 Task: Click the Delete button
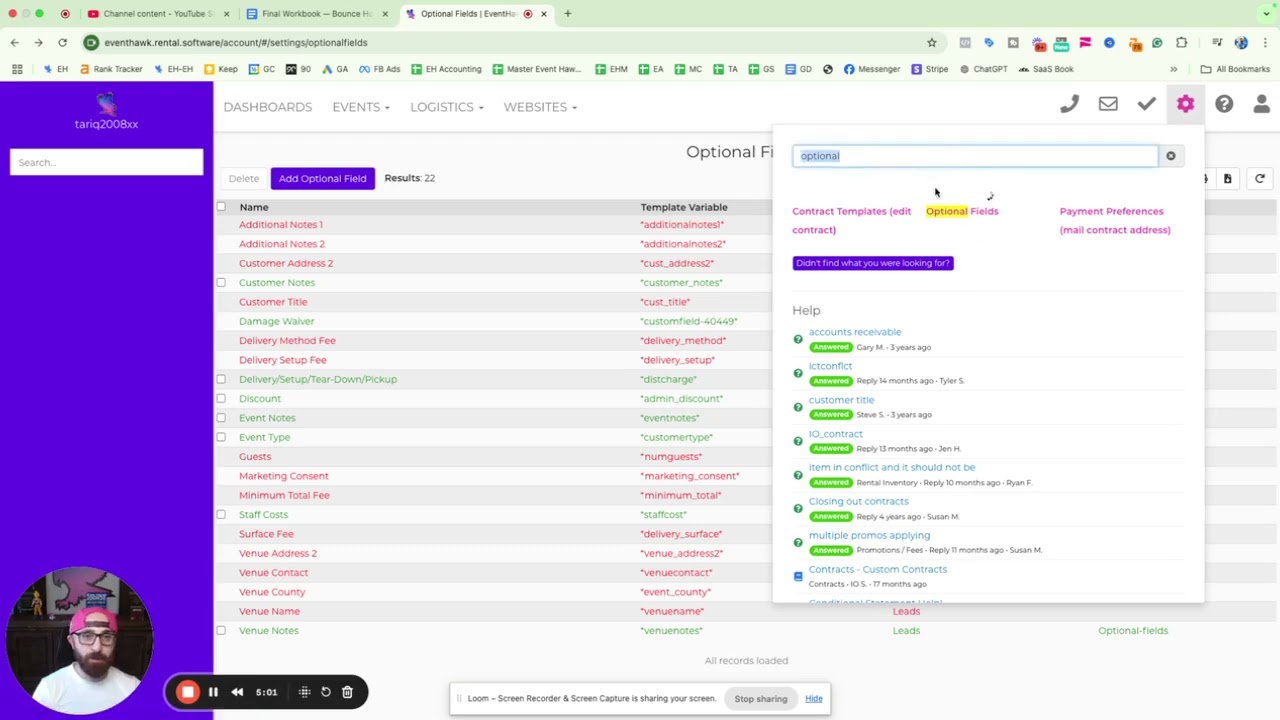click(243, 178)
